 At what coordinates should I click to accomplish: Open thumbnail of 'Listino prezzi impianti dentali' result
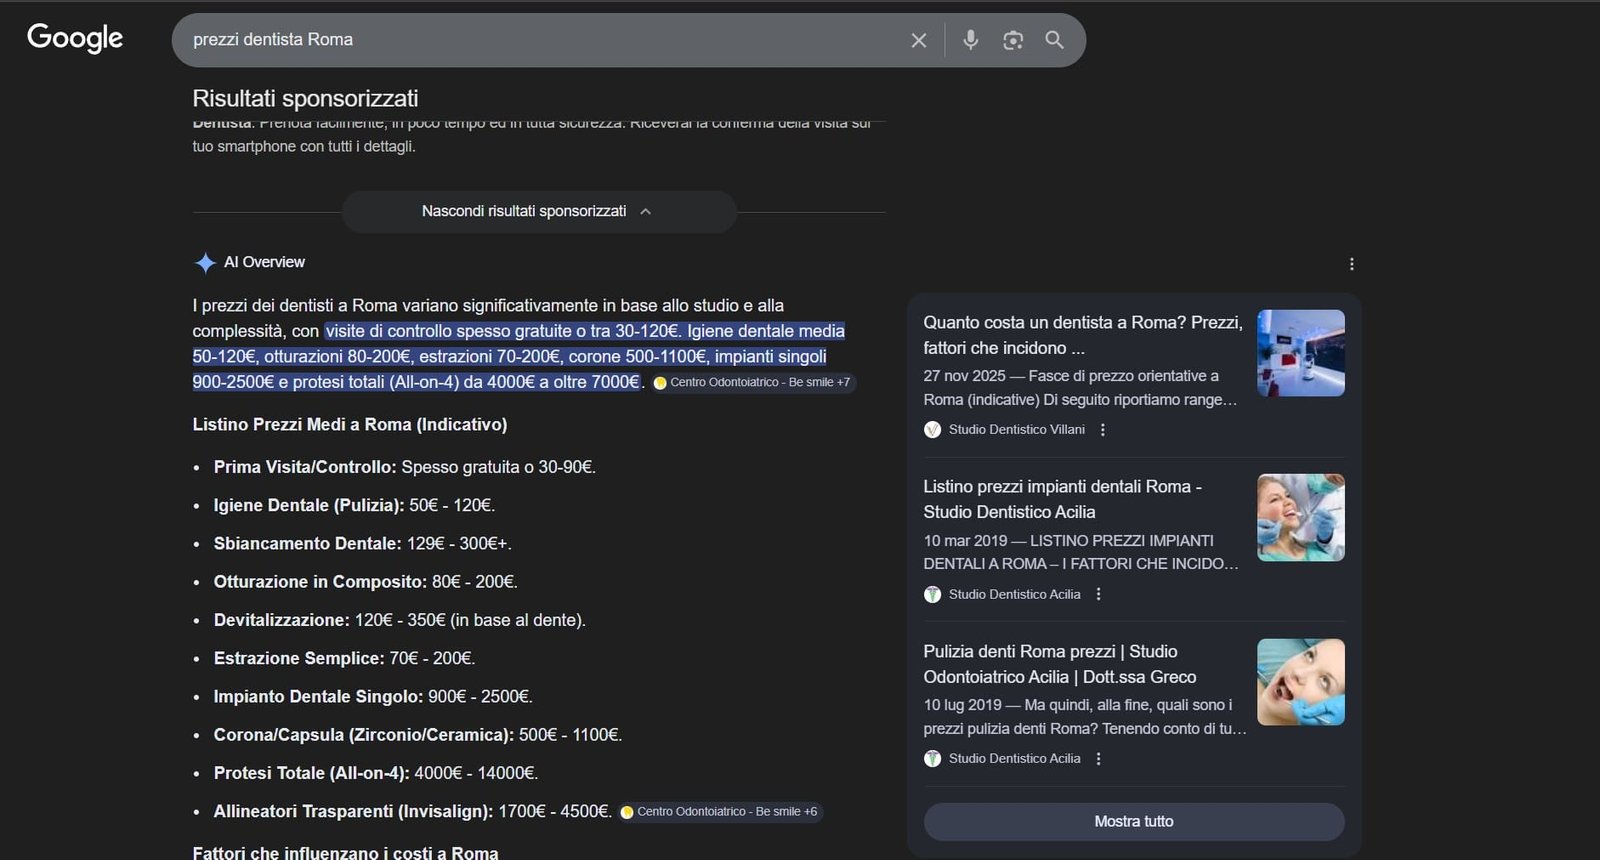[1301, 517]
